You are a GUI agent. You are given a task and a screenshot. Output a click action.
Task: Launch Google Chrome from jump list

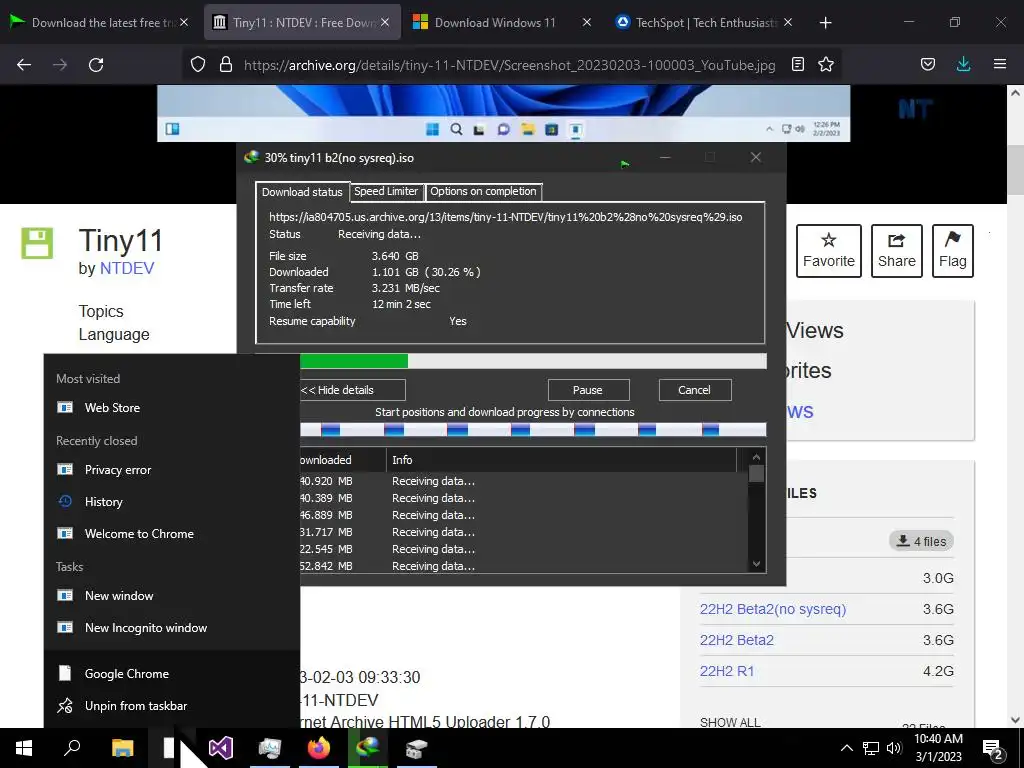tap(172, 673)
